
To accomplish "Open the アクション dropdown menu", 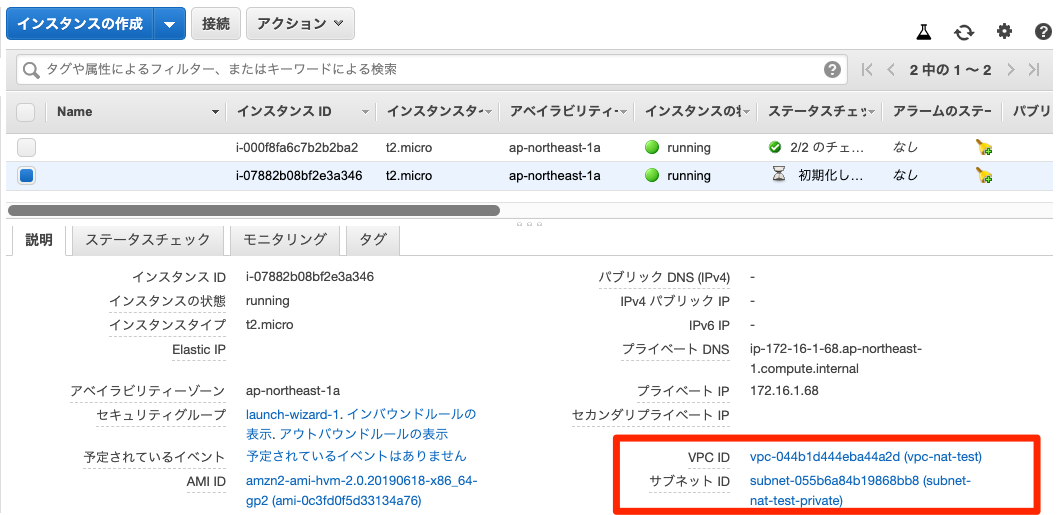I will tap(300, 24).
